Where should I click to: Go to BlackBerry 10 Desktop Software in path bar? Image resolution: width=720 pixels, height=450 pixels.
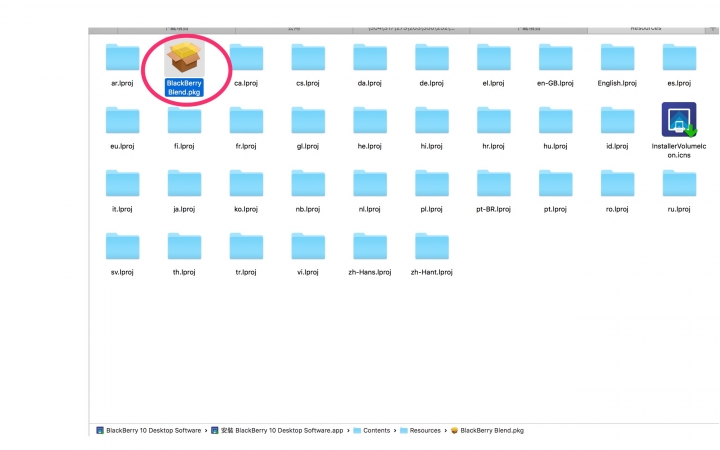tap(148, 430)
